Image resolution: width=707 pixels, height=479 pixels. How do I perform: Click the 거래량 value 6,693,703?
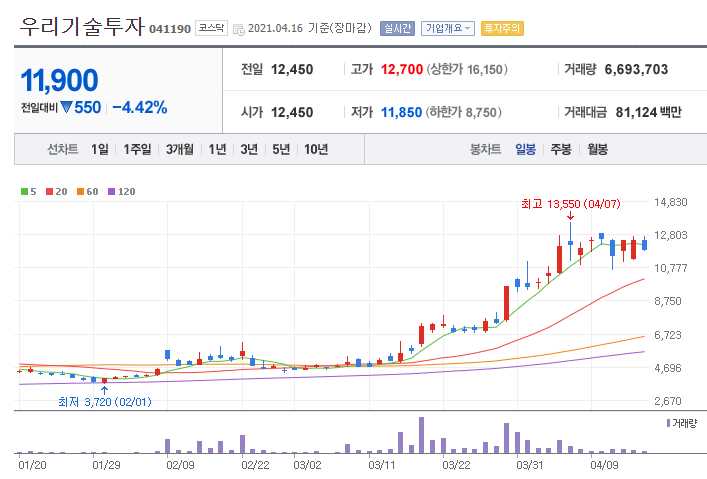click(x=636, y=69)
